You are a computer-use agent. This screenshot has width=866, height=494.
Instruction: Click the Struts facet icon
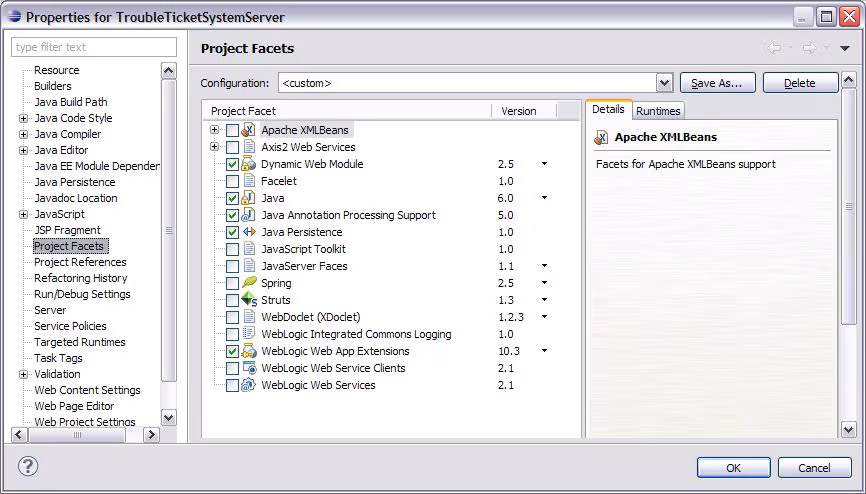click(x=249, y=299)
